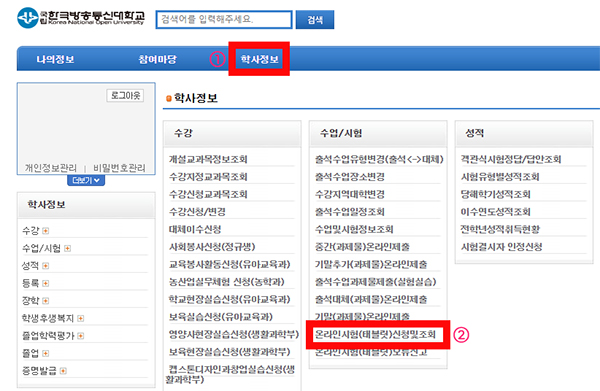Click the Korea National Open University logo
600x391 pixels.
click(x=81, y=18)
